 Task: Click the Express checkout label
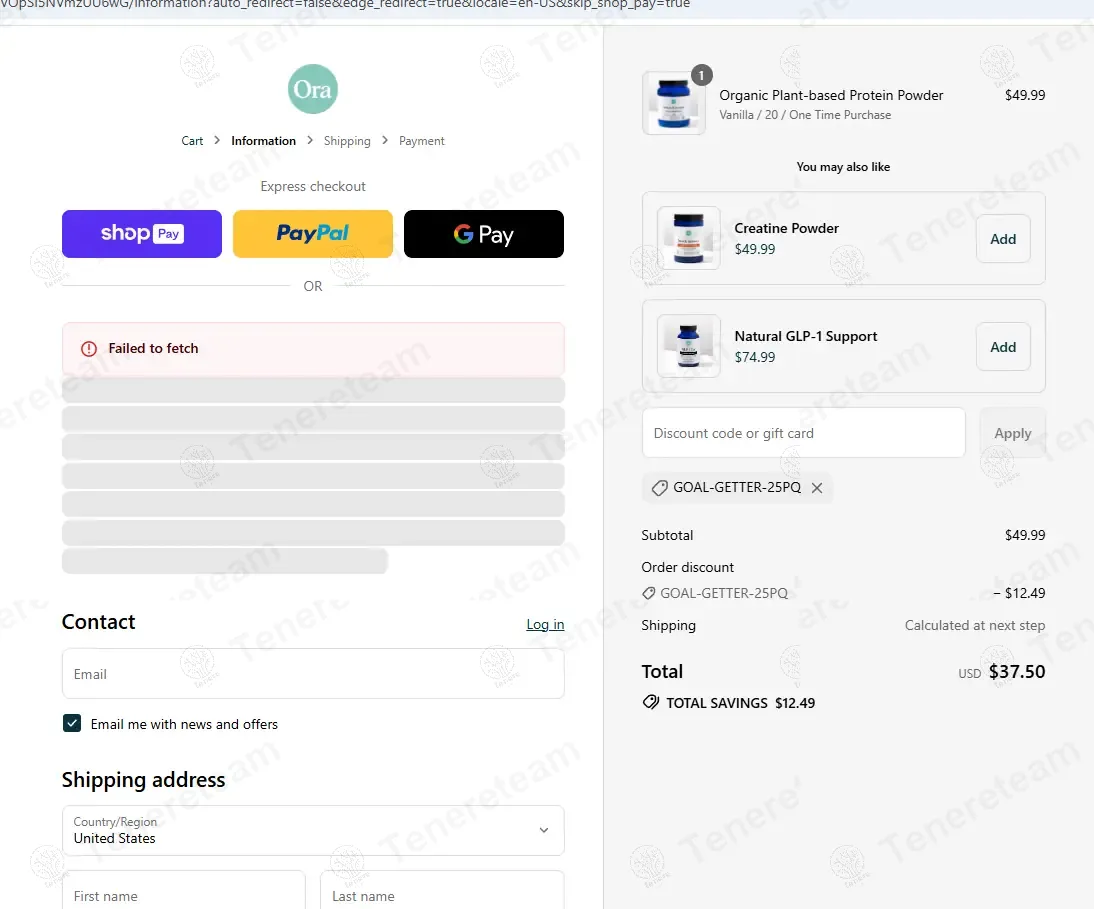click(313, 186)
